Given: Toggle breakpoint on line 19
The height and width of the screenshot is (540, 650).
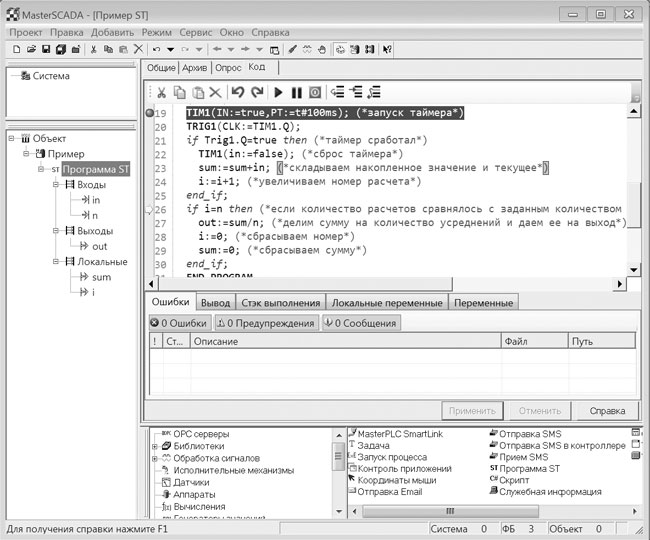Looking at the screenshot, I should pos(150,113).
